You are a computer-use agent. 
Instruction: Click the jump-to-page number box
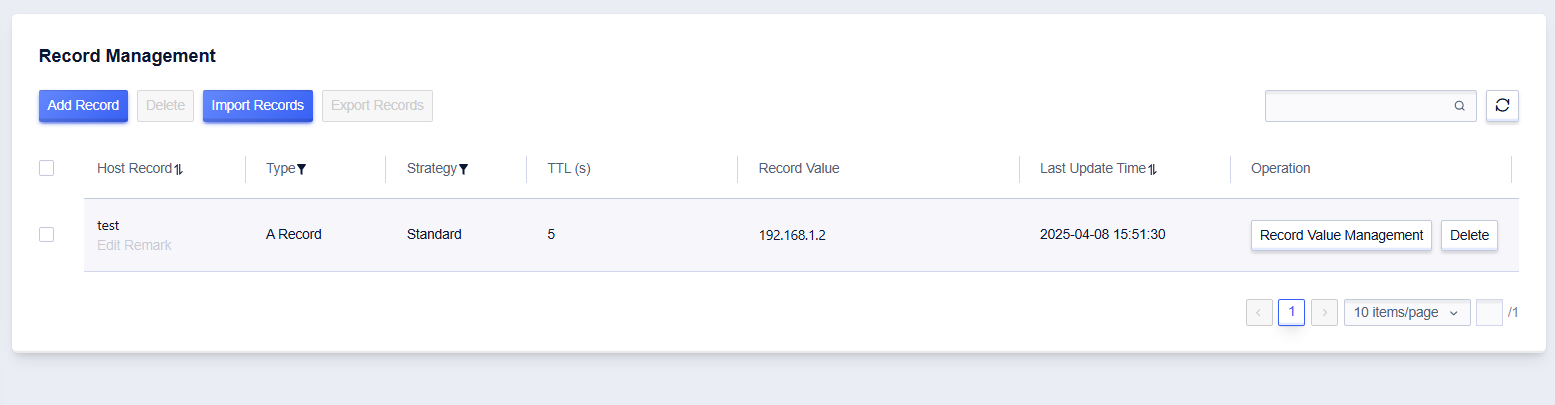1489,312
